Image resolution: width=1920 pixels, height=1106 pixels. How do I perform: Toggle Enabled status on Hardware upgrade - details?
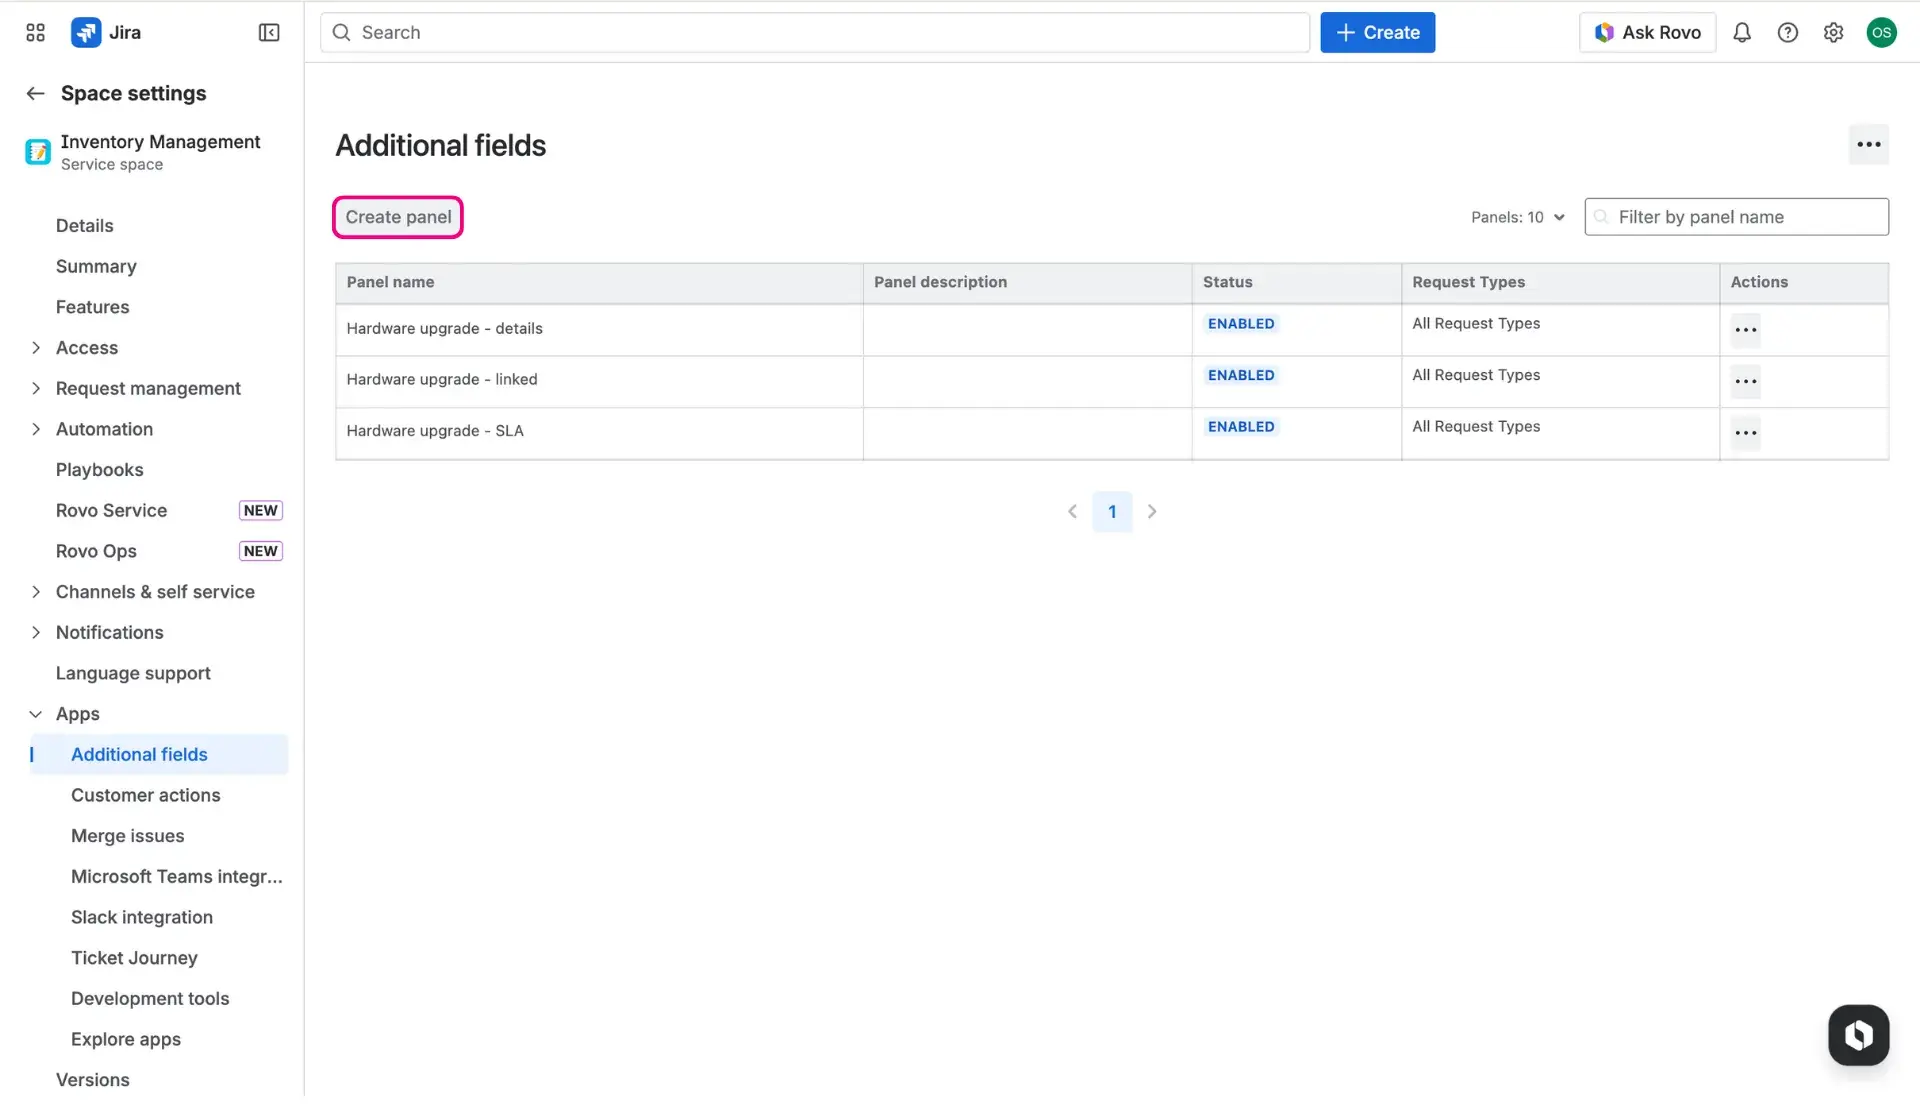pyautogui.click(x=1240, y=323)
